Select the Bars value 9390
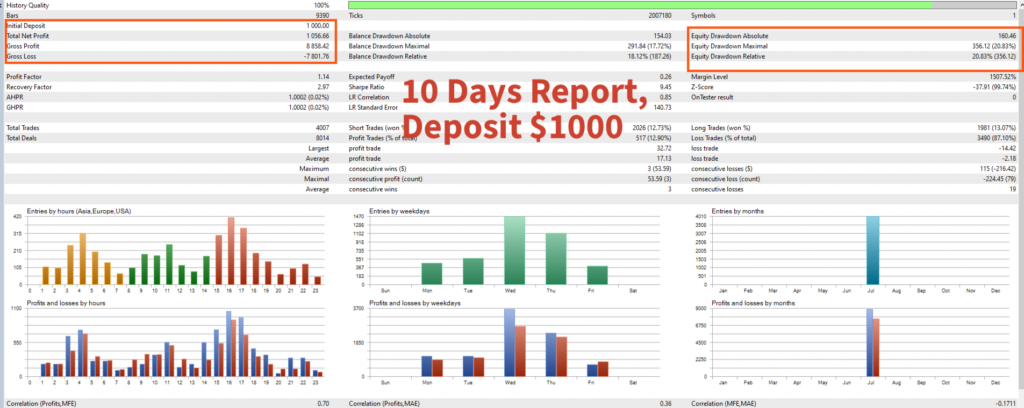 (x=322, y=15)
